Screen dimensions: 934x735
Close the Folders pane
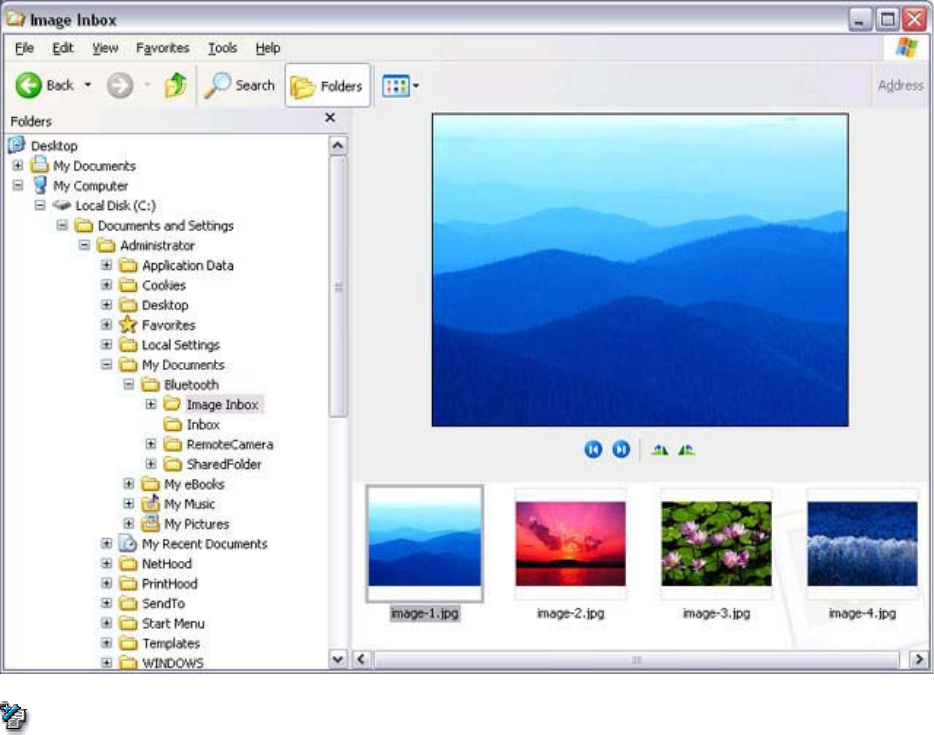pyautogui.click(x=330, y=118)
